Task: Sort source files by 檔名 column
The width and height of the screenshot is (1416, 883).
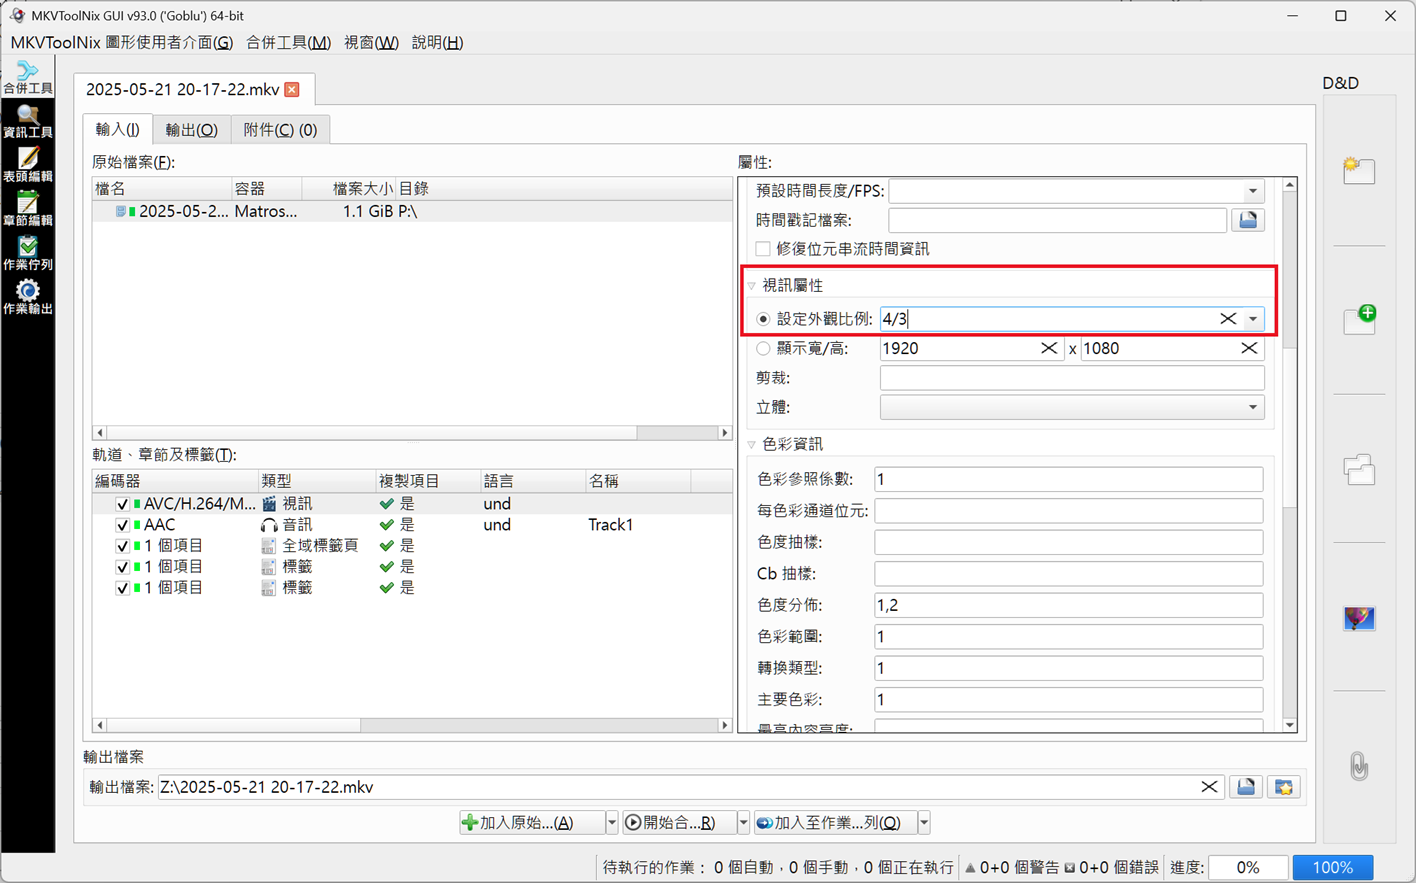Action: coord(162,189)
